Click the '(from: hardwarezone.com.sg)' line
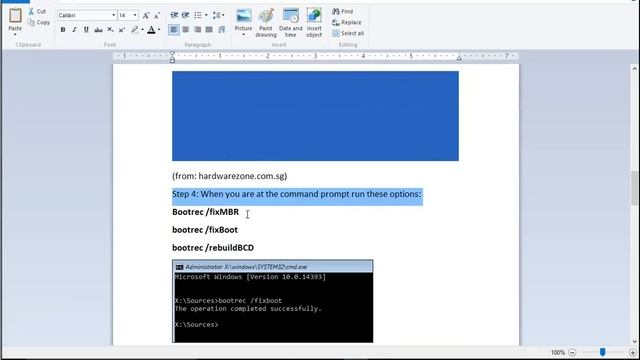 (229, 176)
